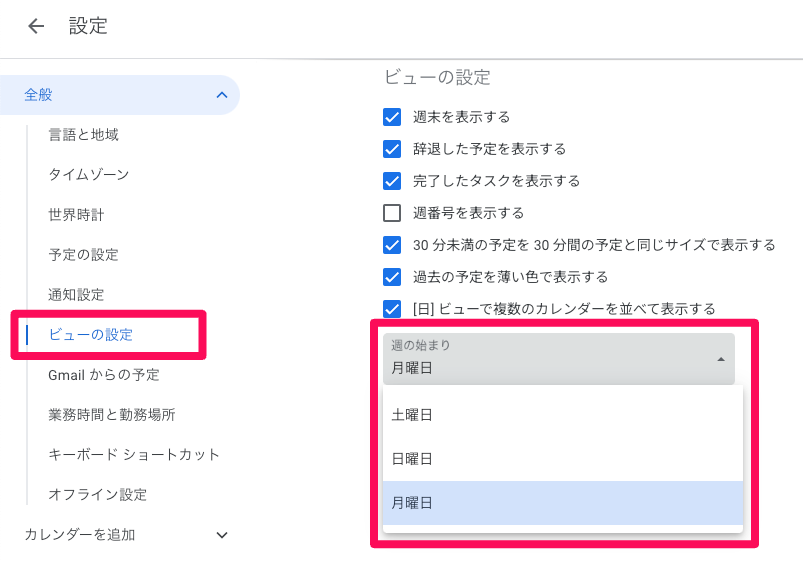The height and width of the screenshot is (562, 803).
Task: Open 予定の設定 section
Action: click(x=83, y=255)
